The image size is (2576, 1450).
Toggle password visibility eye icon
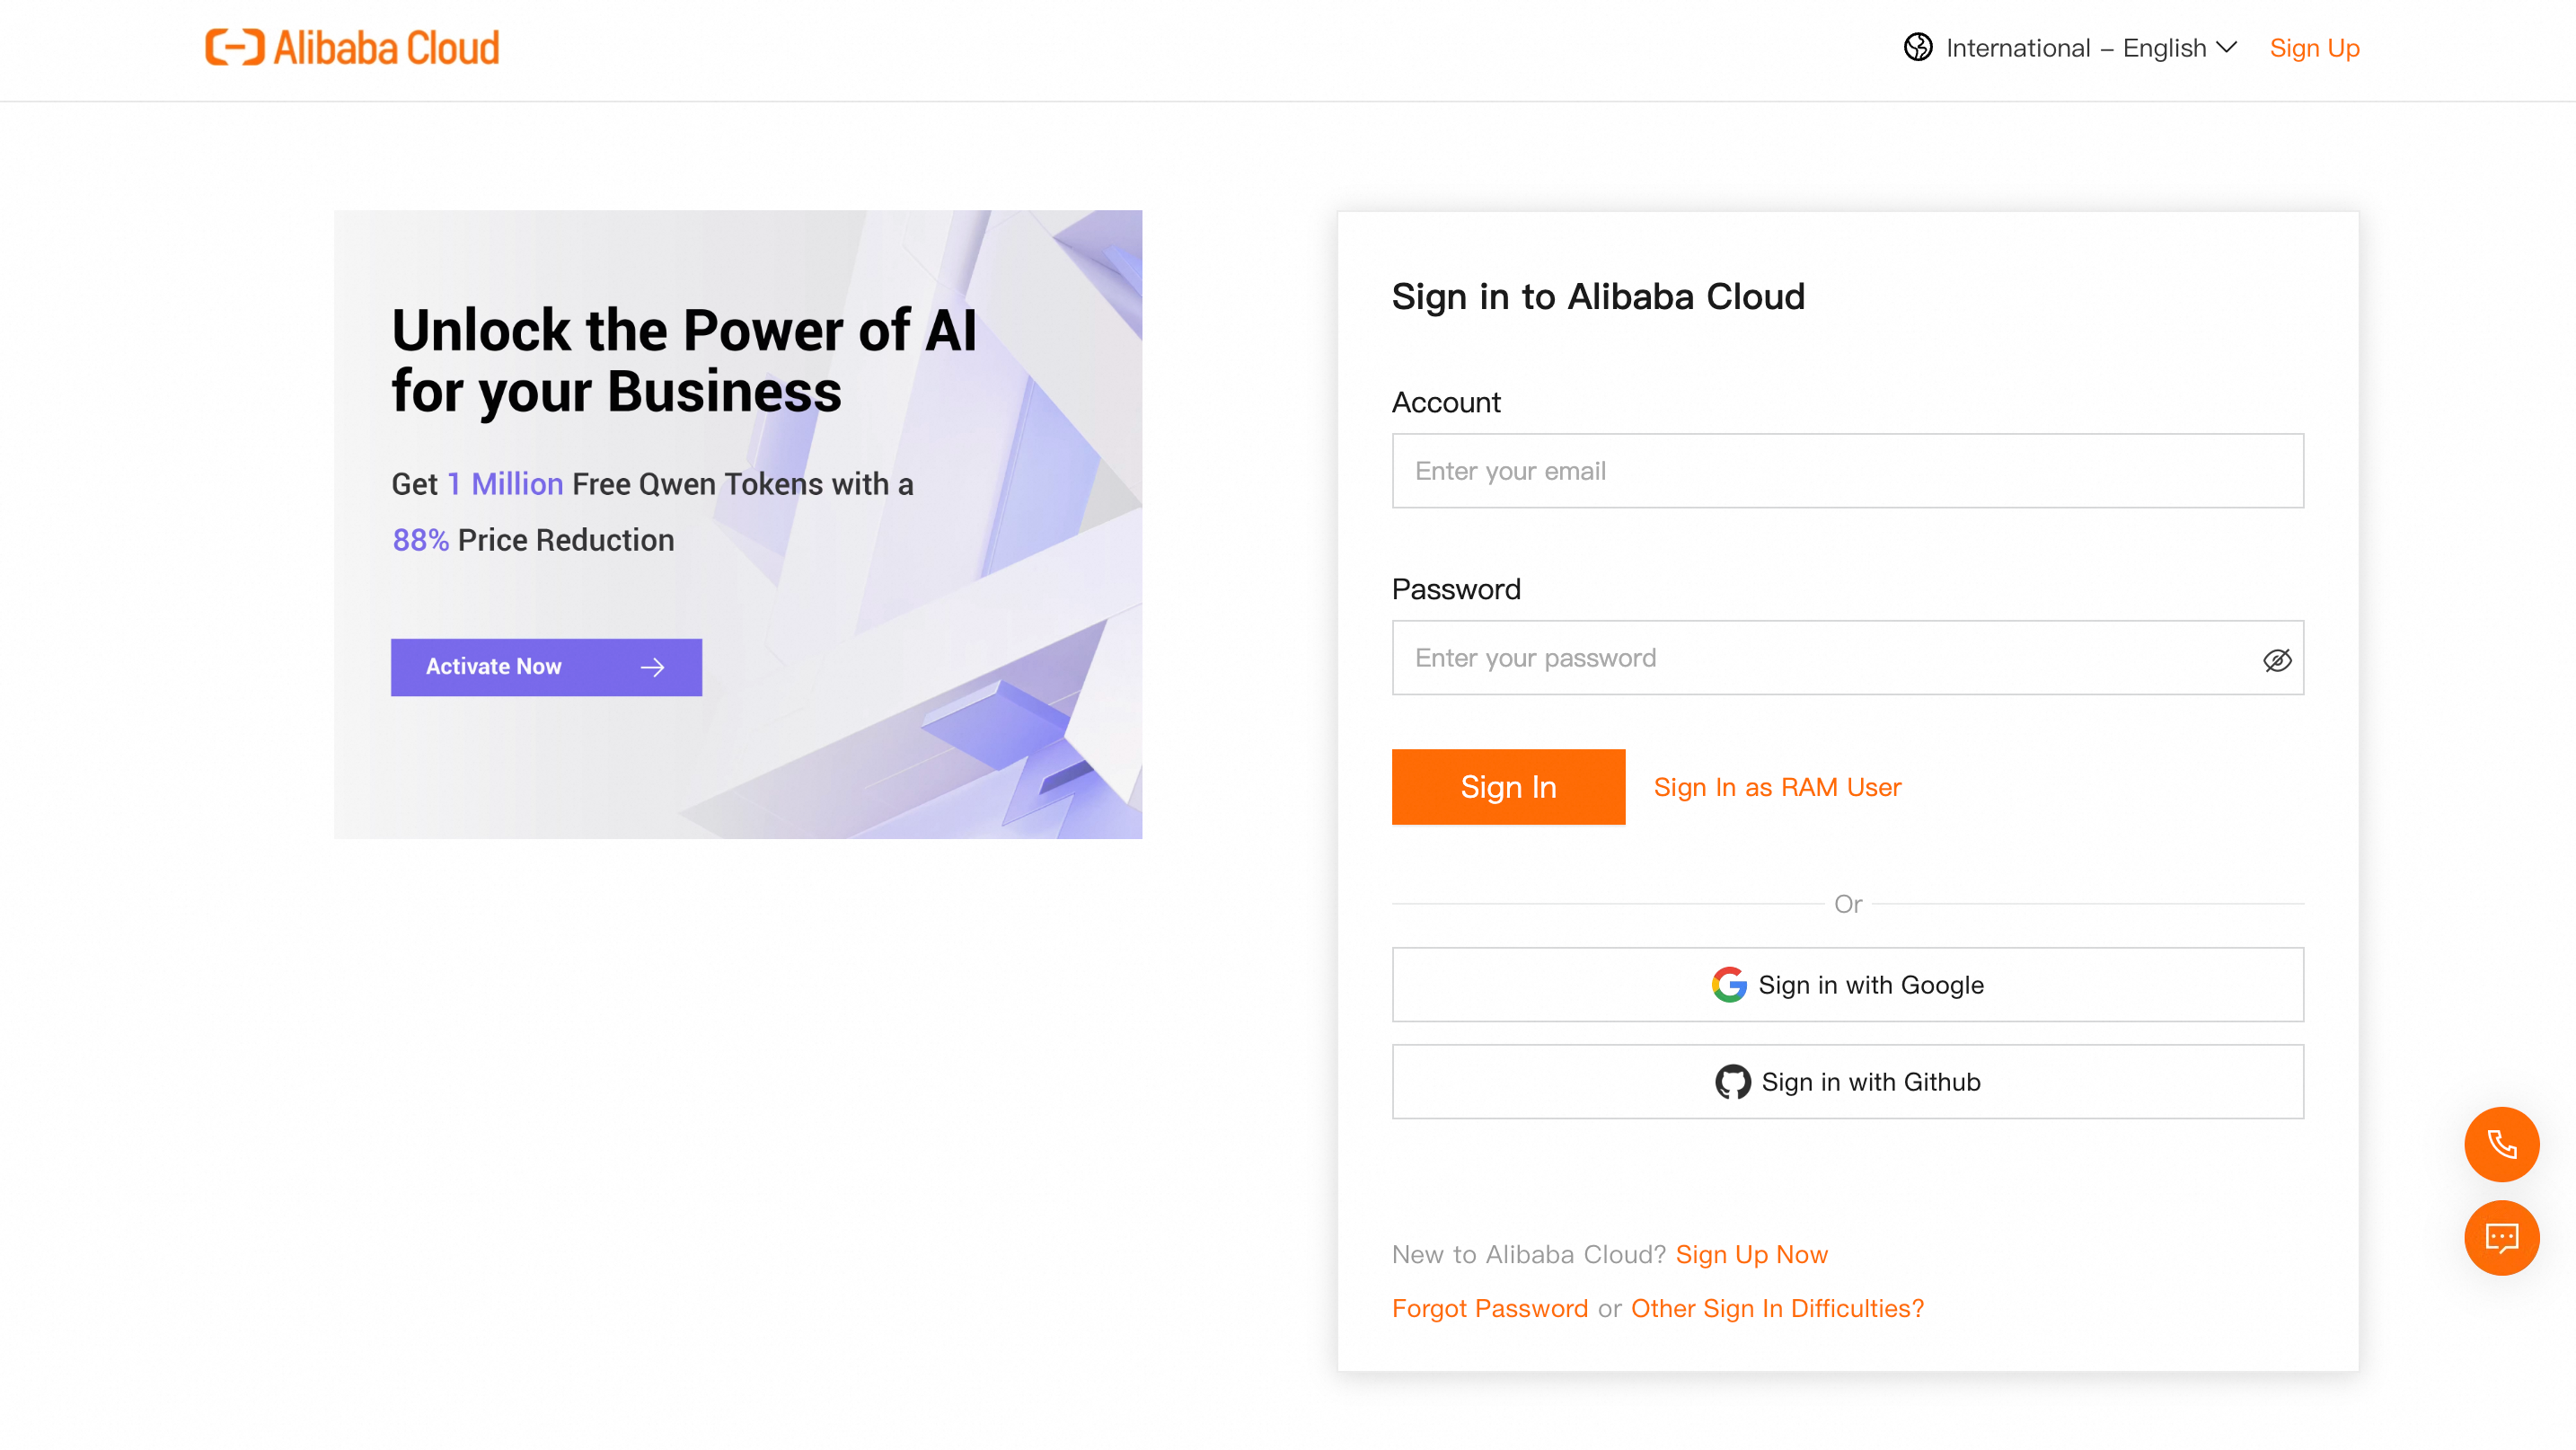[2277, 660]
